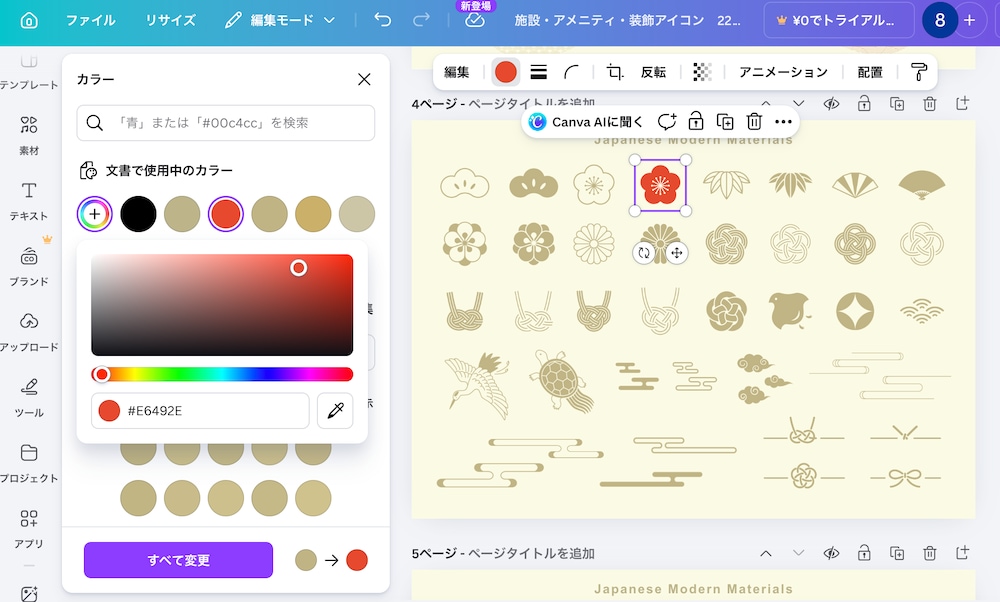Toggle page 4 visibility eye icon
This screenshot has height=602, width=1000.
point(831,103)
